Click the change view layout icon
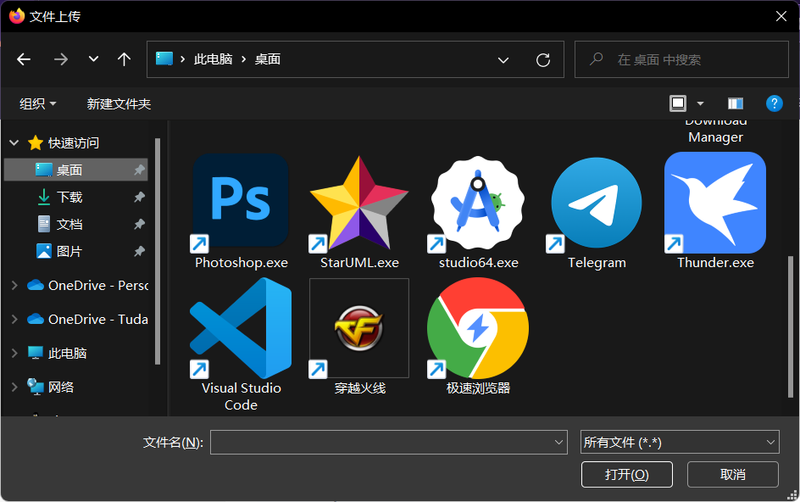This screenshot has height=502, width=800. point(678,104)
